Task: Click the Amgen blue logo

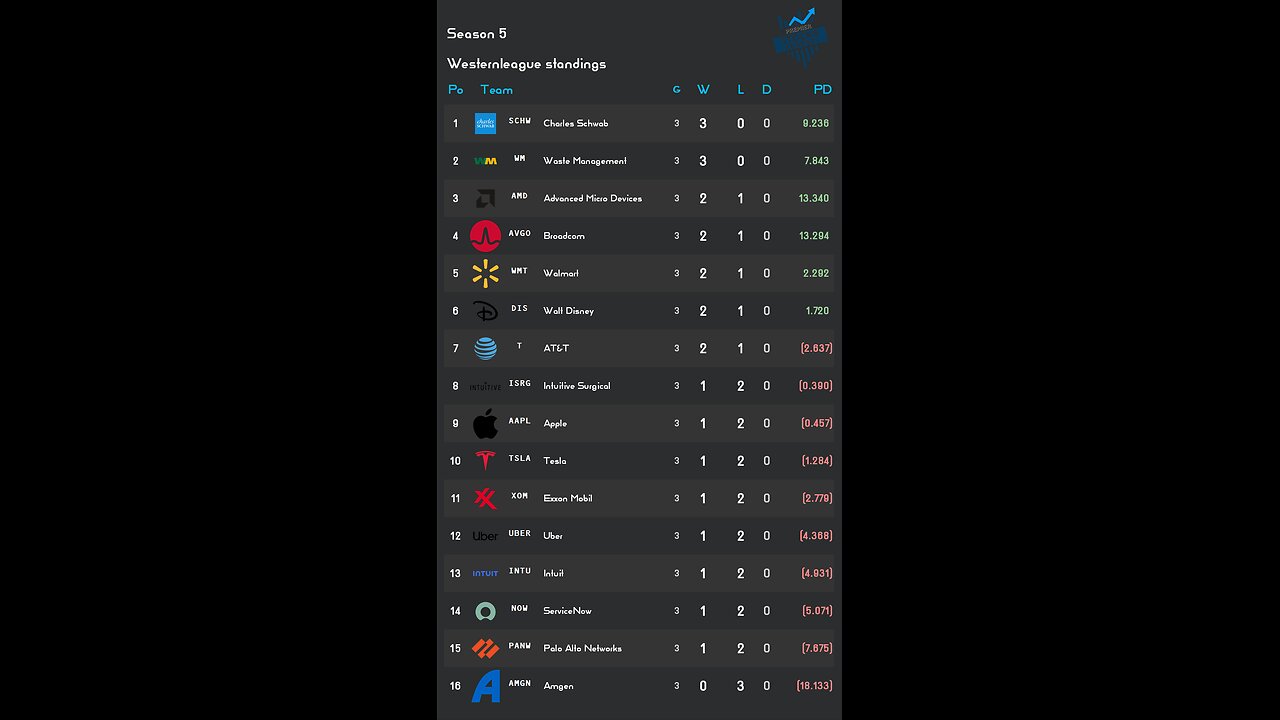Action: [485, 686]
